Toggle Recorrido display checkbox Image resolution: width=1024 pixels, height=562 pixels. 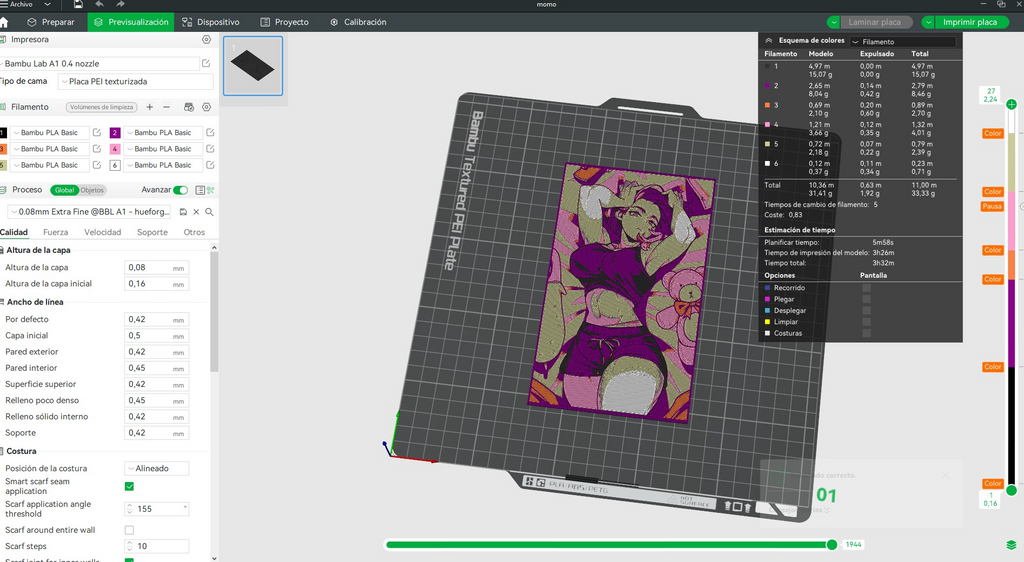[x=867, y=288]
